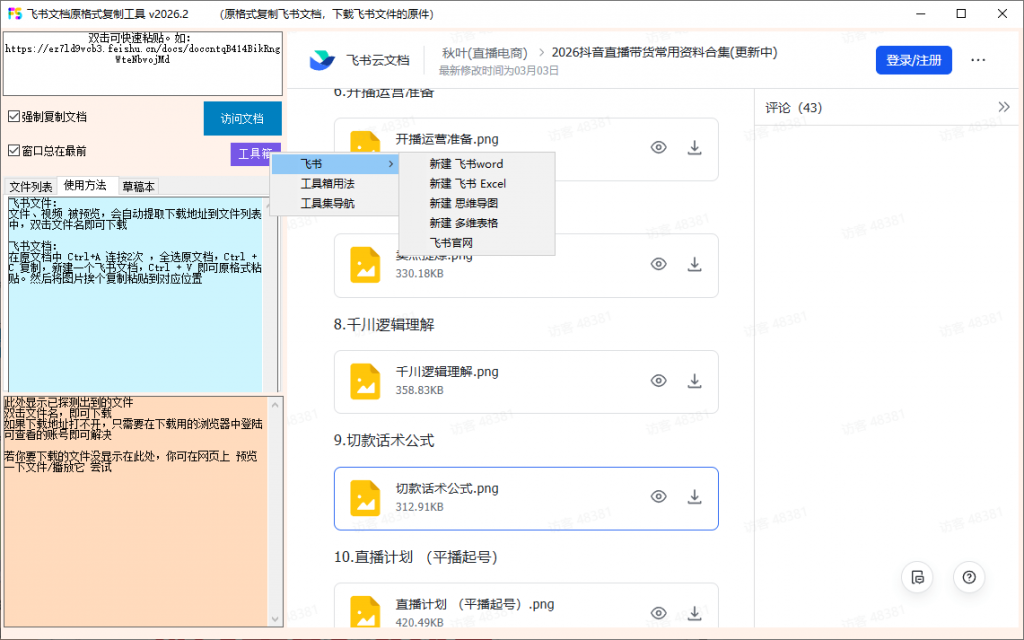Open the more options ellipsis menu top right
The image size is (1024, 640).
(978, 60)
